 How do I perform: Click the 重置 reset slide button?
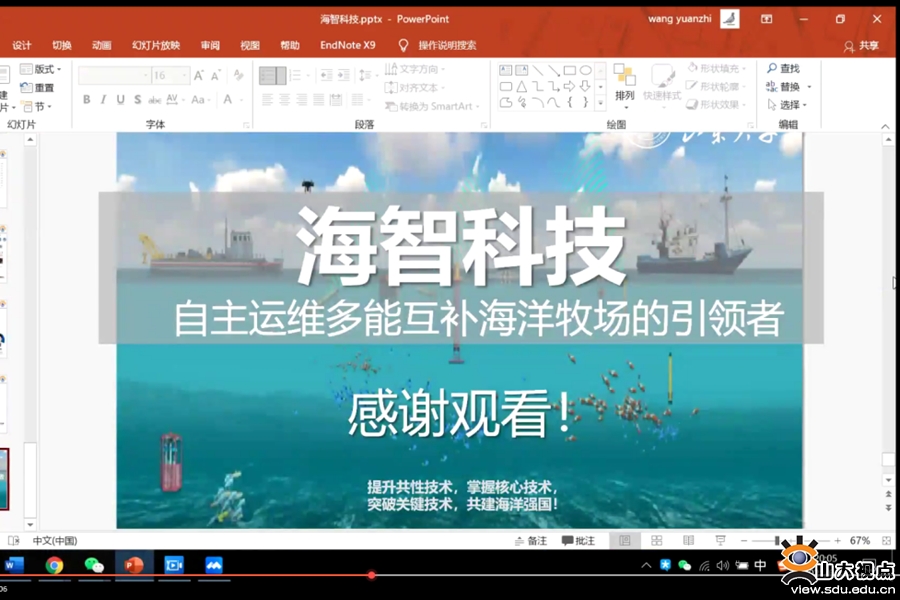point(43,88)
